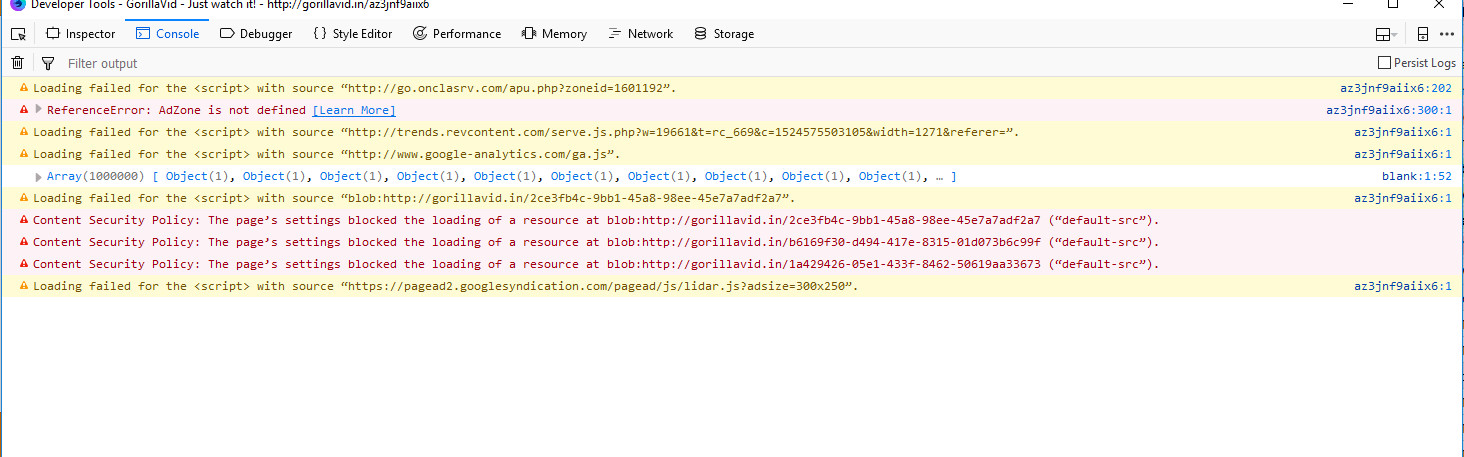Click warning icon on revcontent.com row
1464x457 pixels.
(x=24, y=132)
